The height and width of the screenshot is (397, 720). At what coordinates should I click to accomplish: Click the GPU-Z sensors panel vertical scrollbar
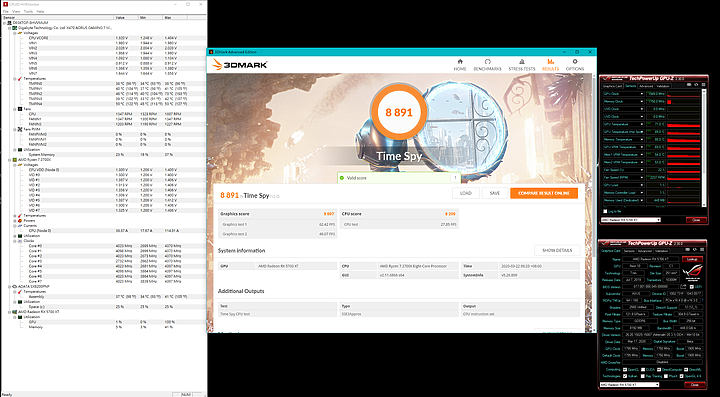[704, 148]
